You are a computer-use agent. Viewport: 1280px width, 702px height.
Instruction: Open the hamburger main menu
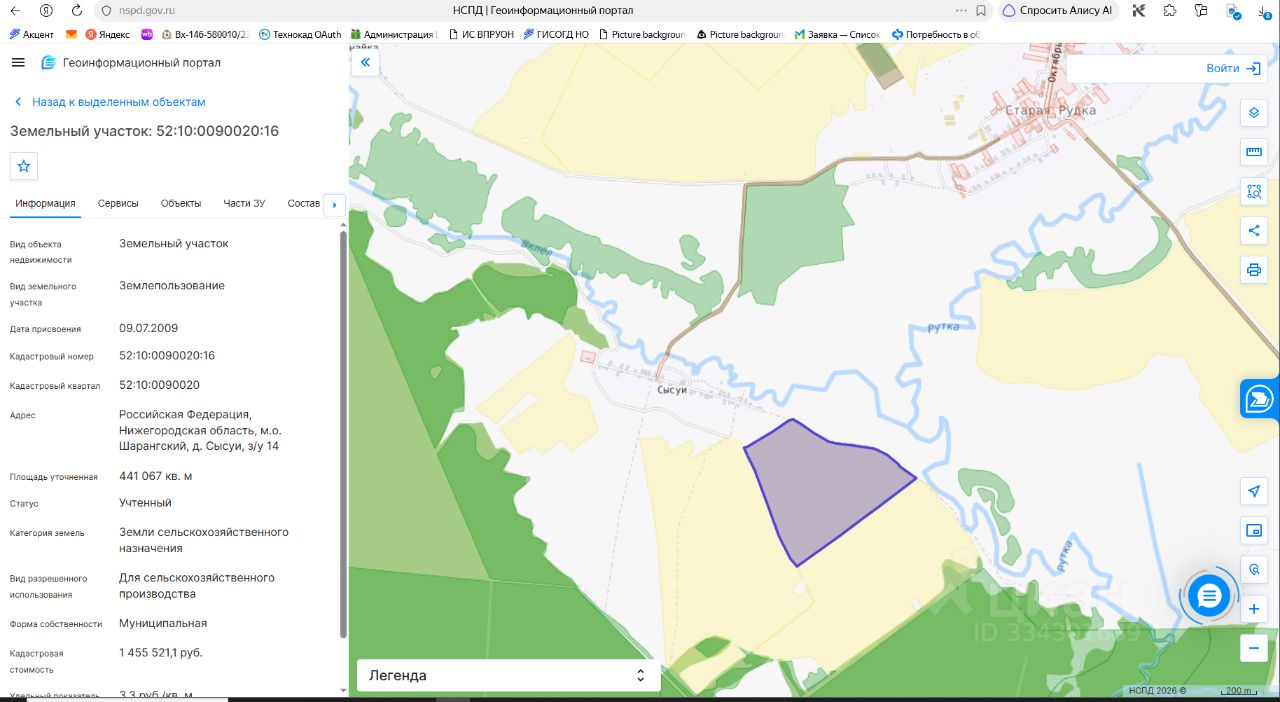18,62
